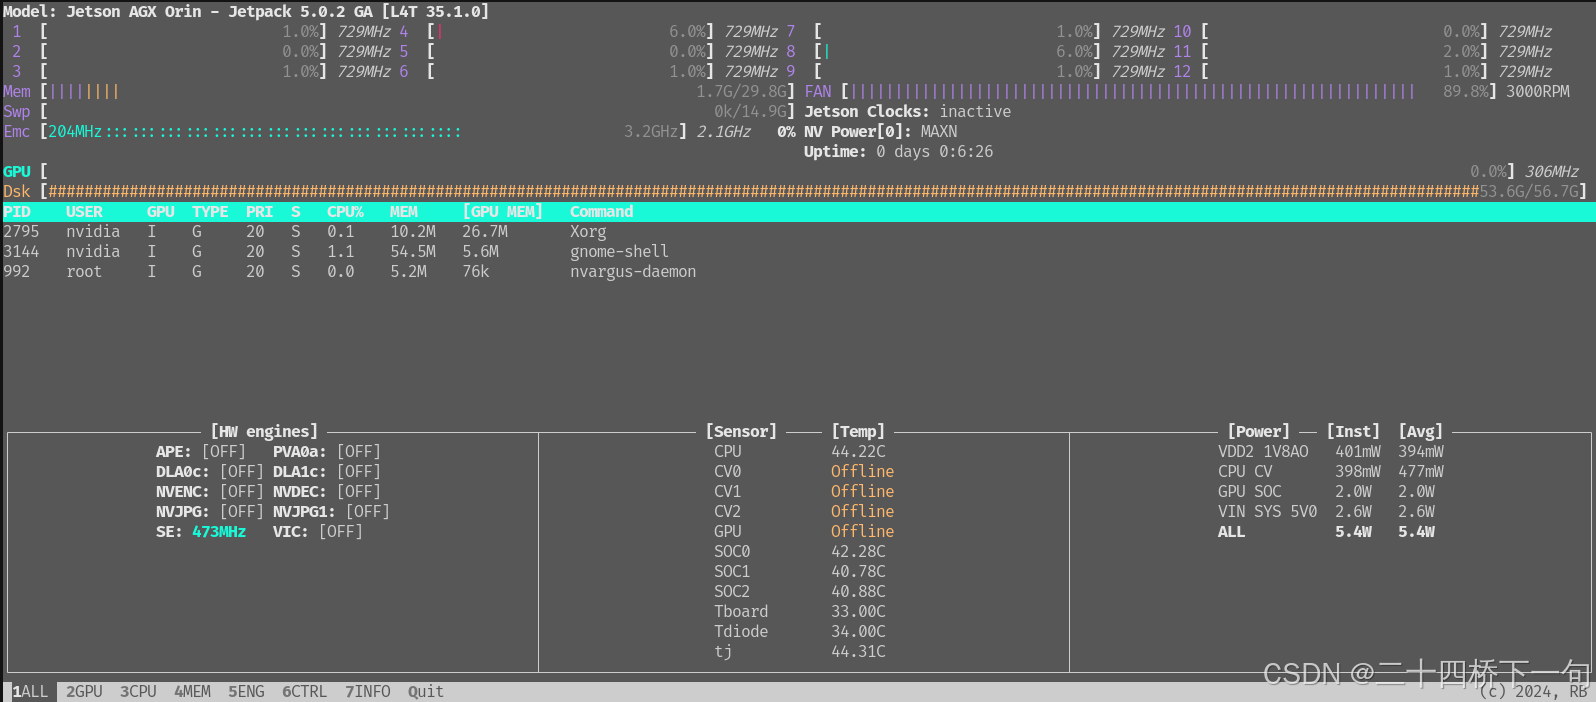Click PID 3144 in the process list
Image resolution: width=1596 pixels, height=702 pixels.
click(x=21, y=252)
